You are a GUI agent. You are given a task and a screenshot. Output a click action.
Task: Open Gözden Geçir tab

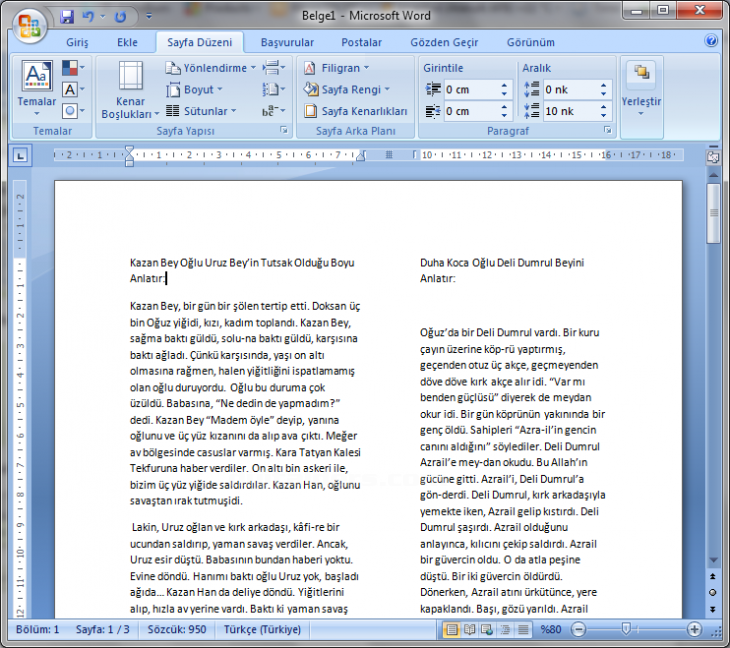[x=444, y=42]
